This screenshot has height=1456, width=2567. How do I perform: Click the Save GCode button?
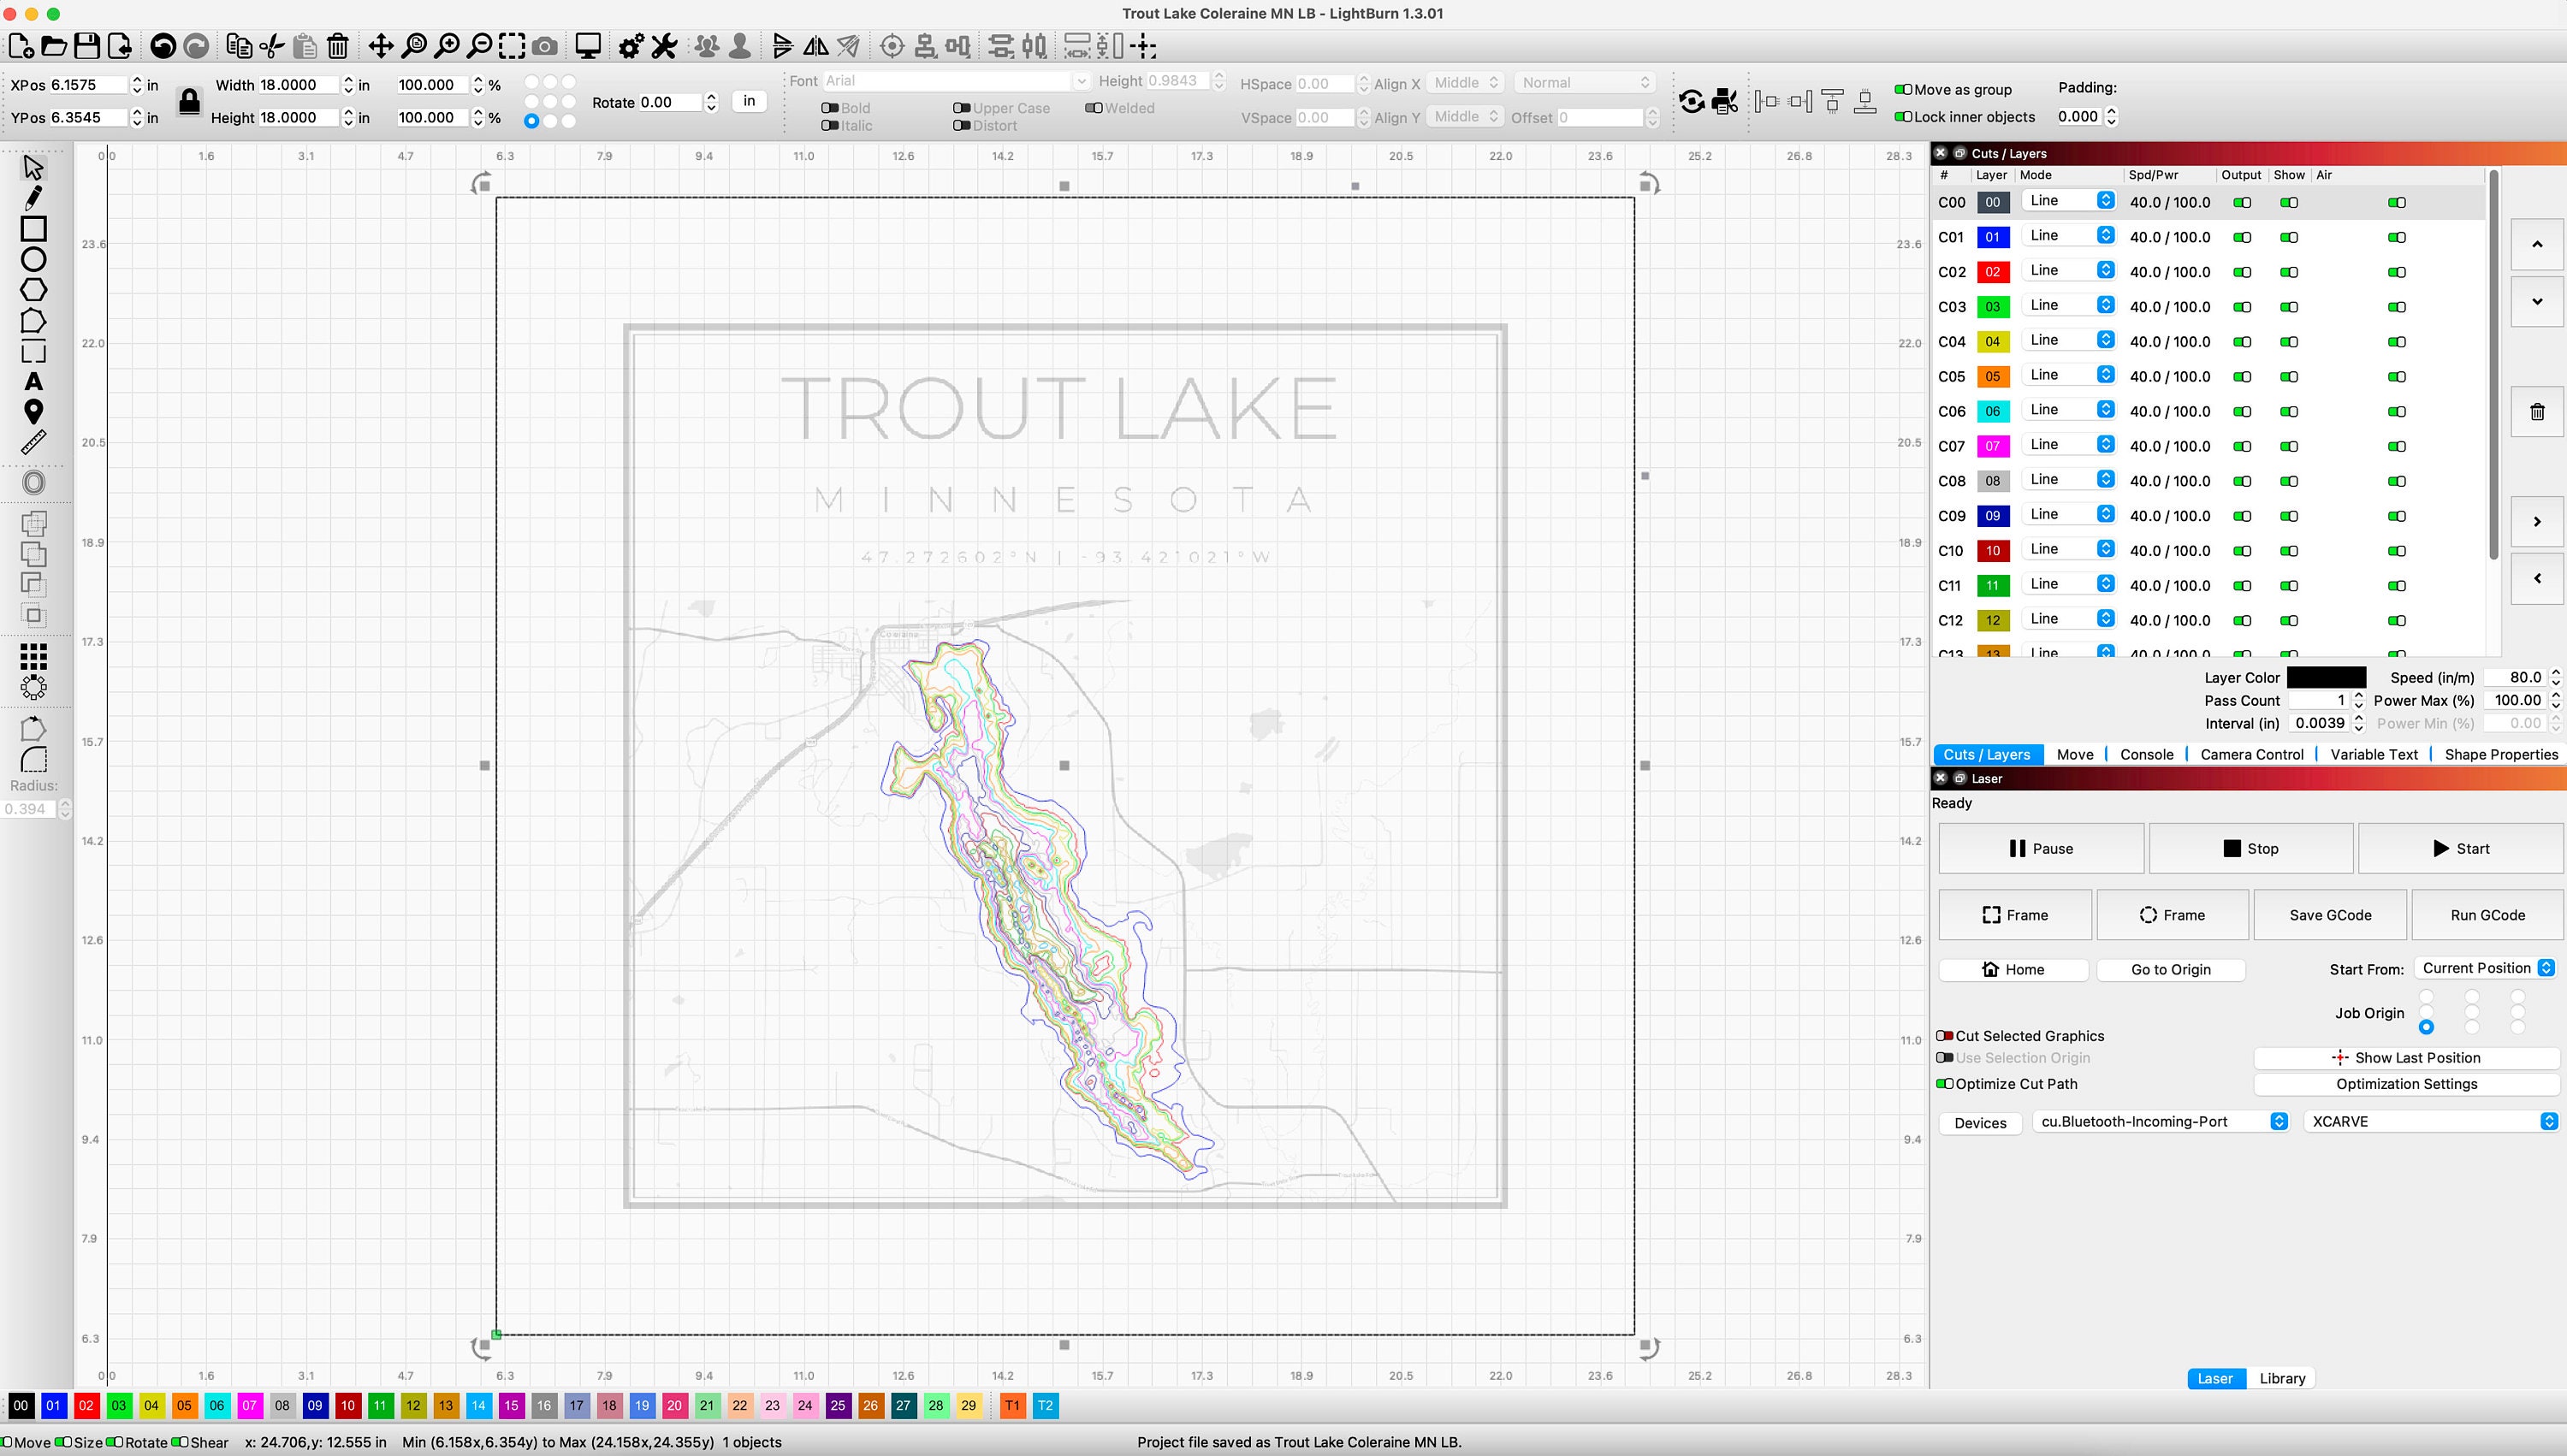point(2330,914)
